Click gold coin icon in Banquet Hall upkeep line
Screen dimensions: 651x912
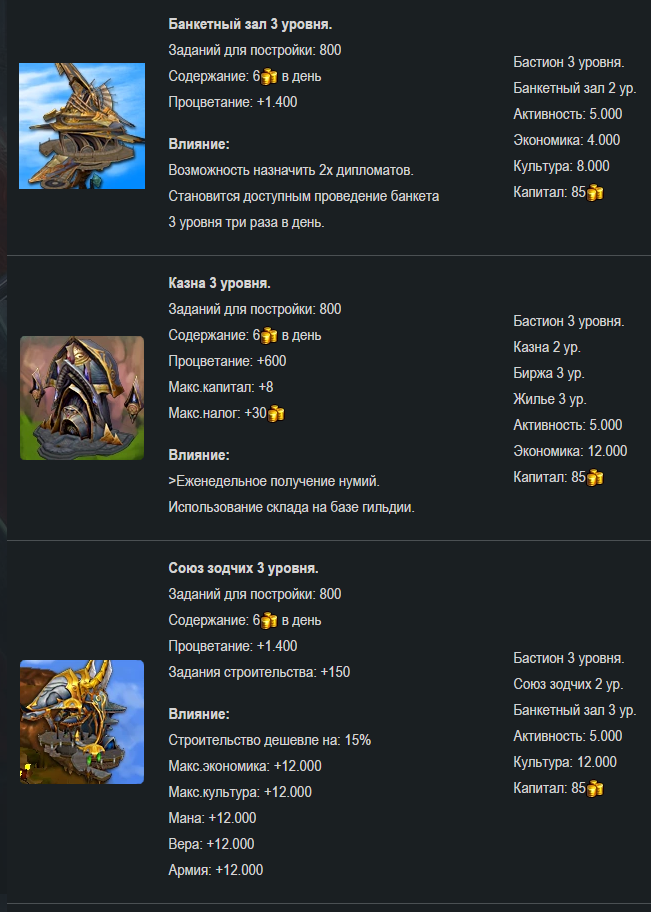tap(269, 77)
